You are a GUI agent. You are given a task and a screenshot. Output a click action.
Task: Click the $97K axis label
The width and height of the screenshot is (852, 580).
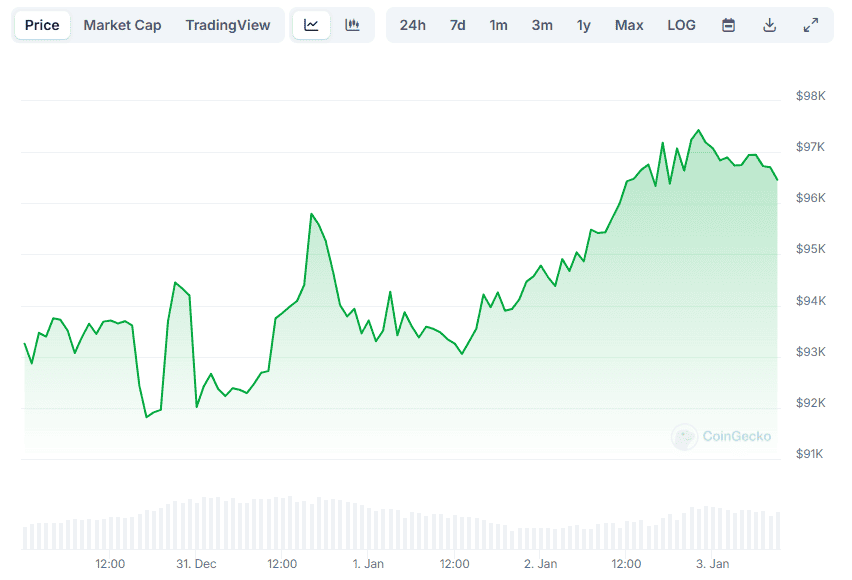(810, 147)
